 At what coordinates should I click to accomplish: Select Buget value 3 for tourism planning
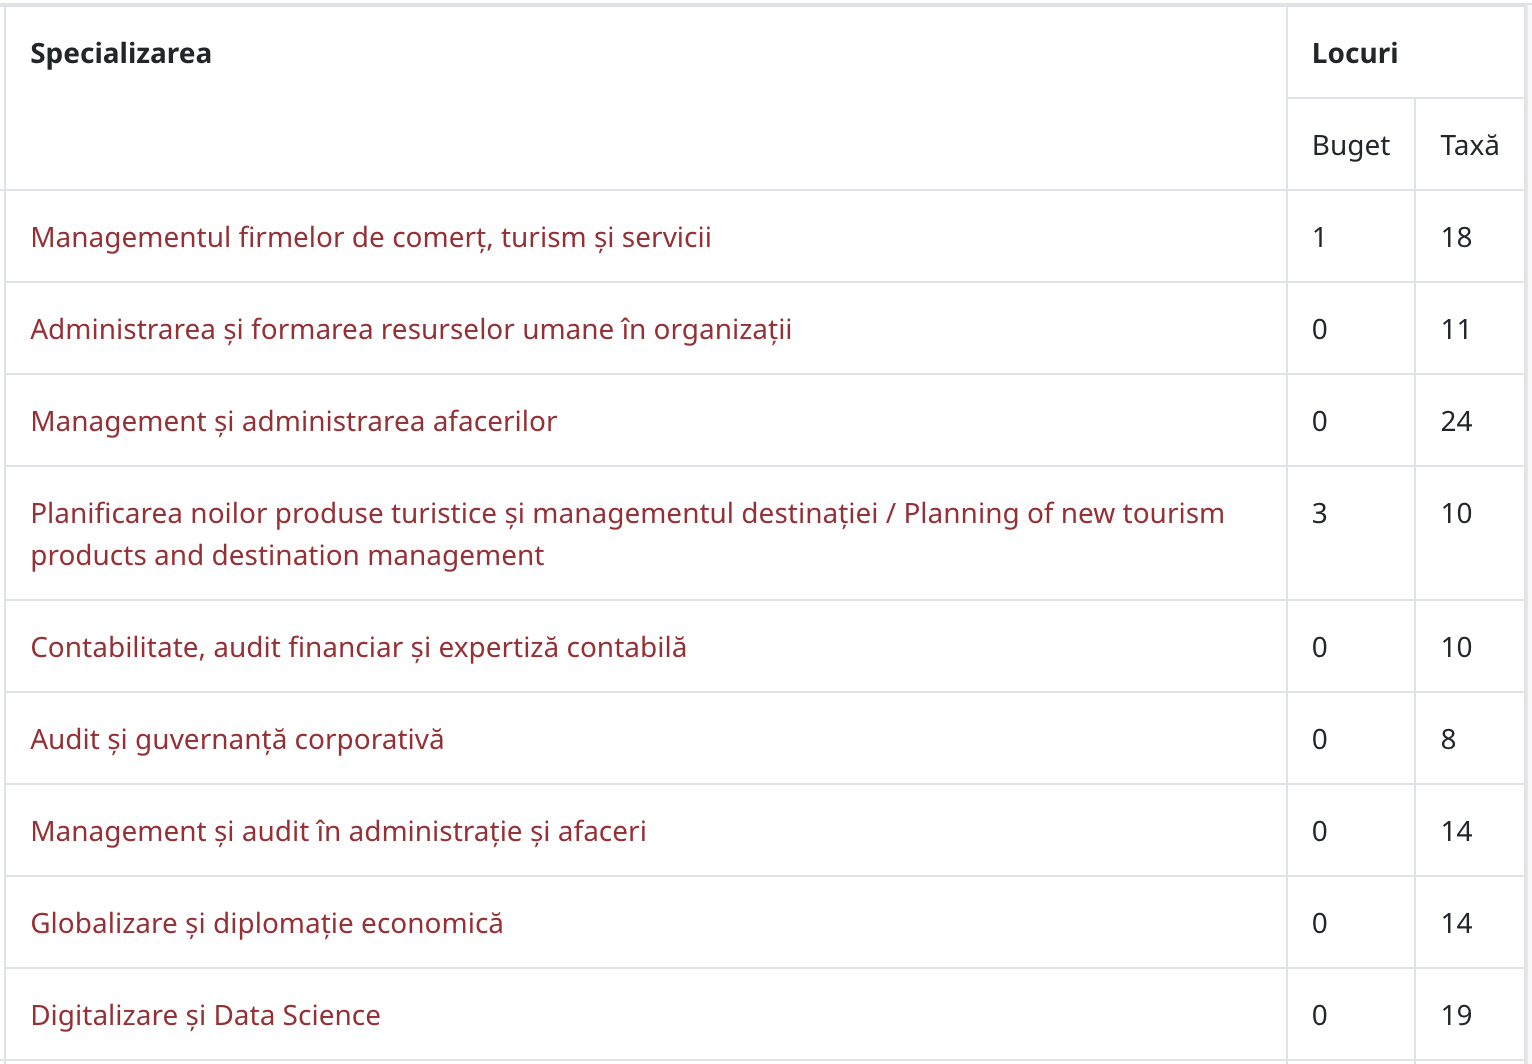point(1320,513)
